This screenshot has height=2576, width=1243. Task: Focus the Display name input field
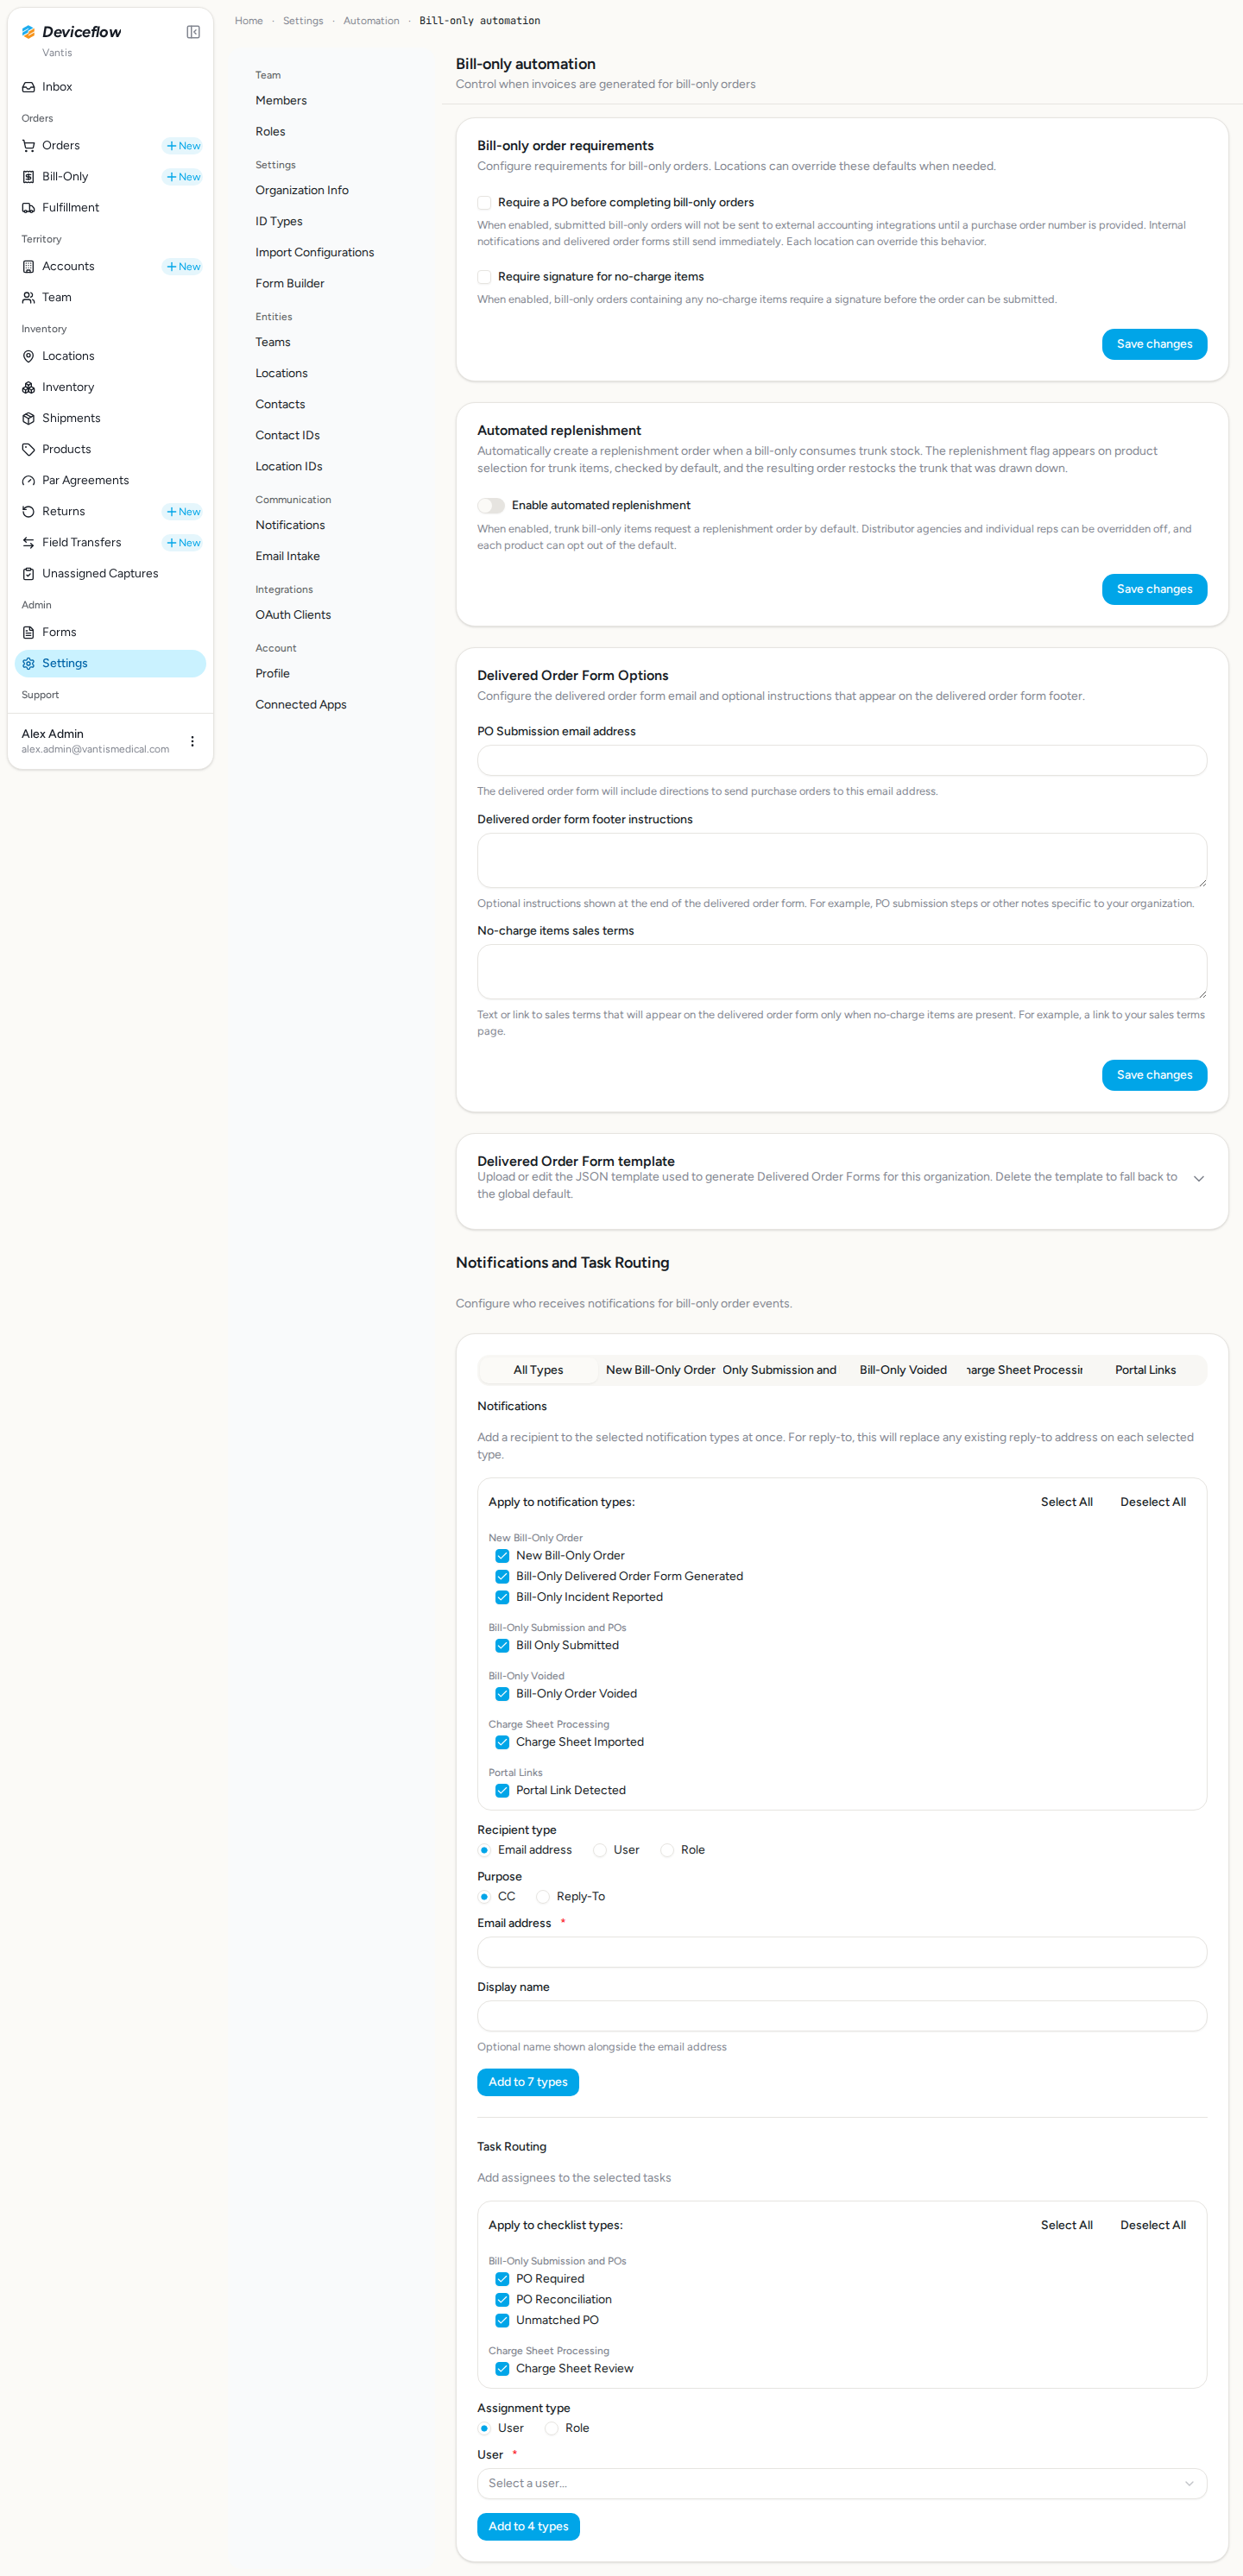(842, 2017)
